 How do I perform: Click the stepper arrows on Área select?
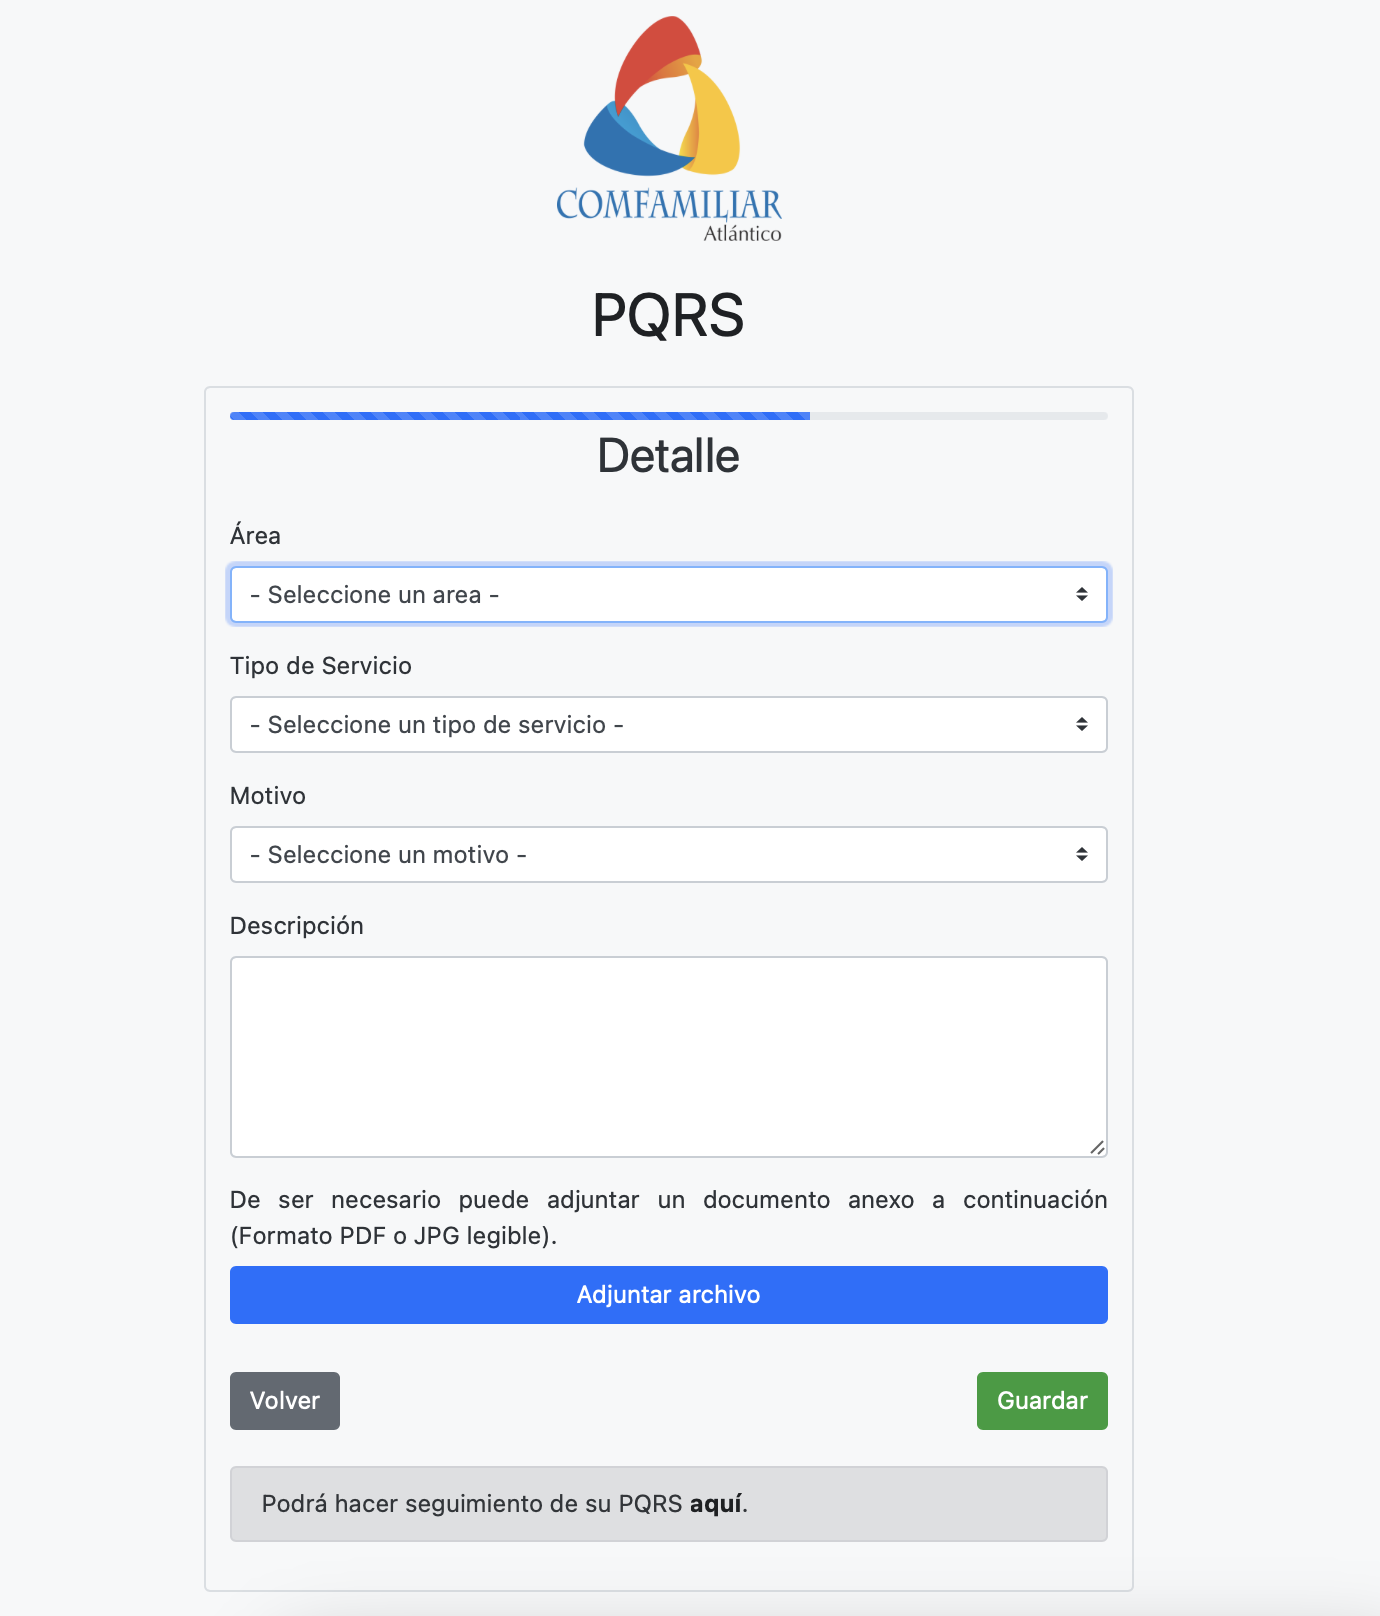[1080, 594]
